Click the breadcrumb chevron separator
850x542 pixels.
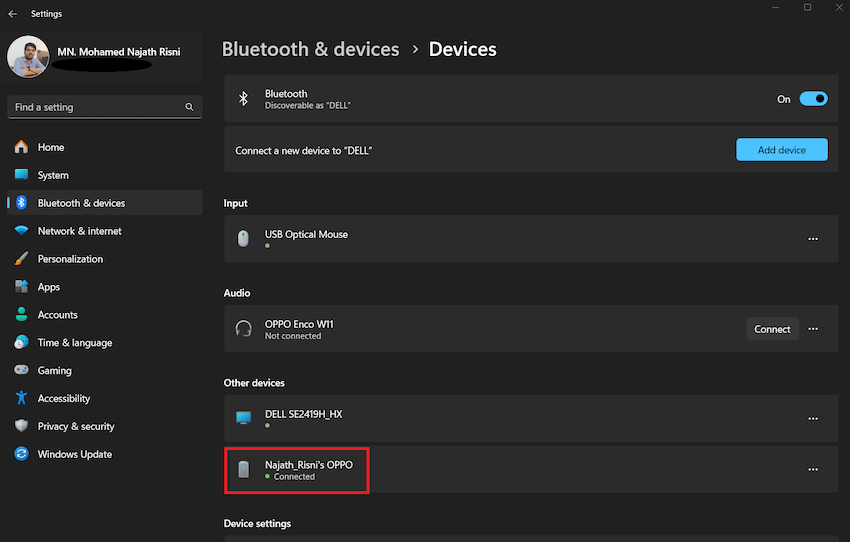pos(415,49)
